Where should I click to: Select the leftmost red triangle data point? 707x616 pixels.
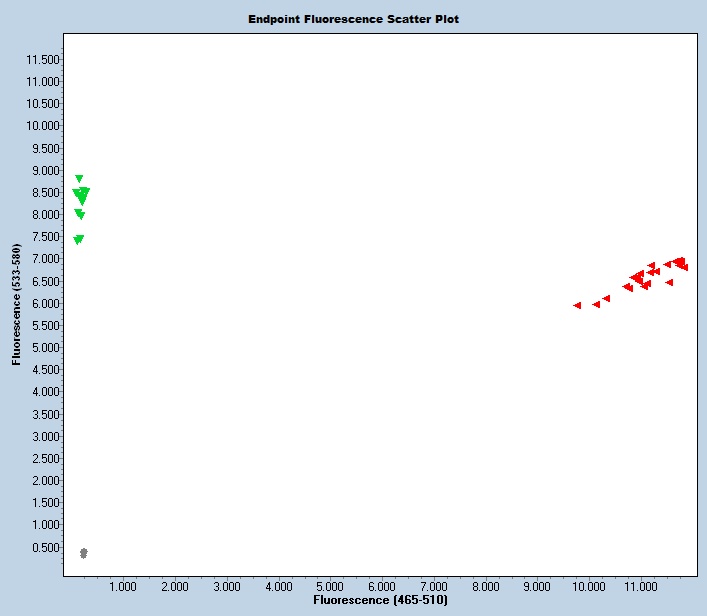[x=577, y=305]
